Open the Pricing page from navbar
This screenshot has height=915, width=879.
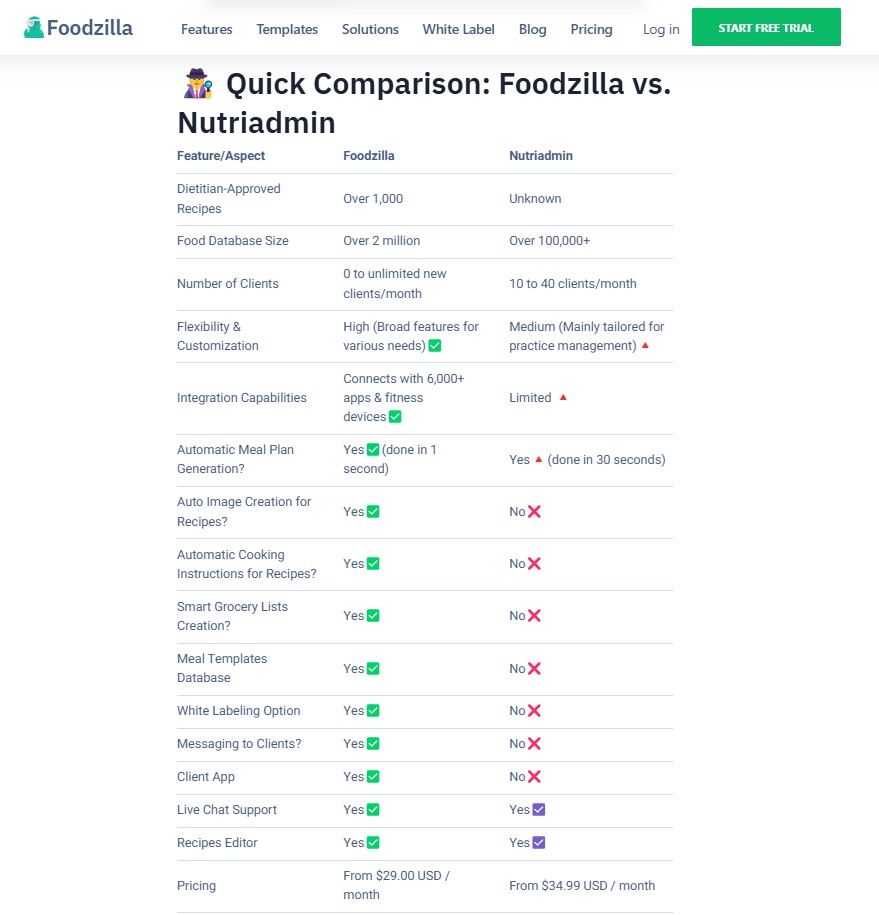[591, 29]
